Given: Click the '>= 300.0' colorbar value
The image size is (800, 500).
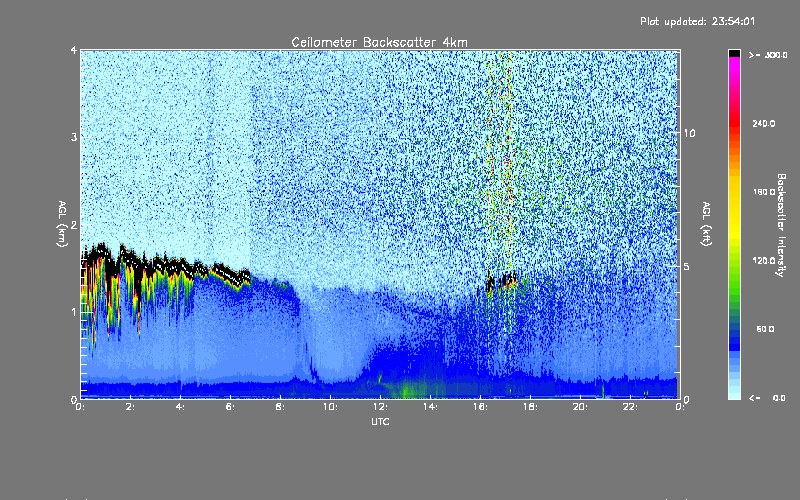Looking at the screenshot, I should point(768,55).
